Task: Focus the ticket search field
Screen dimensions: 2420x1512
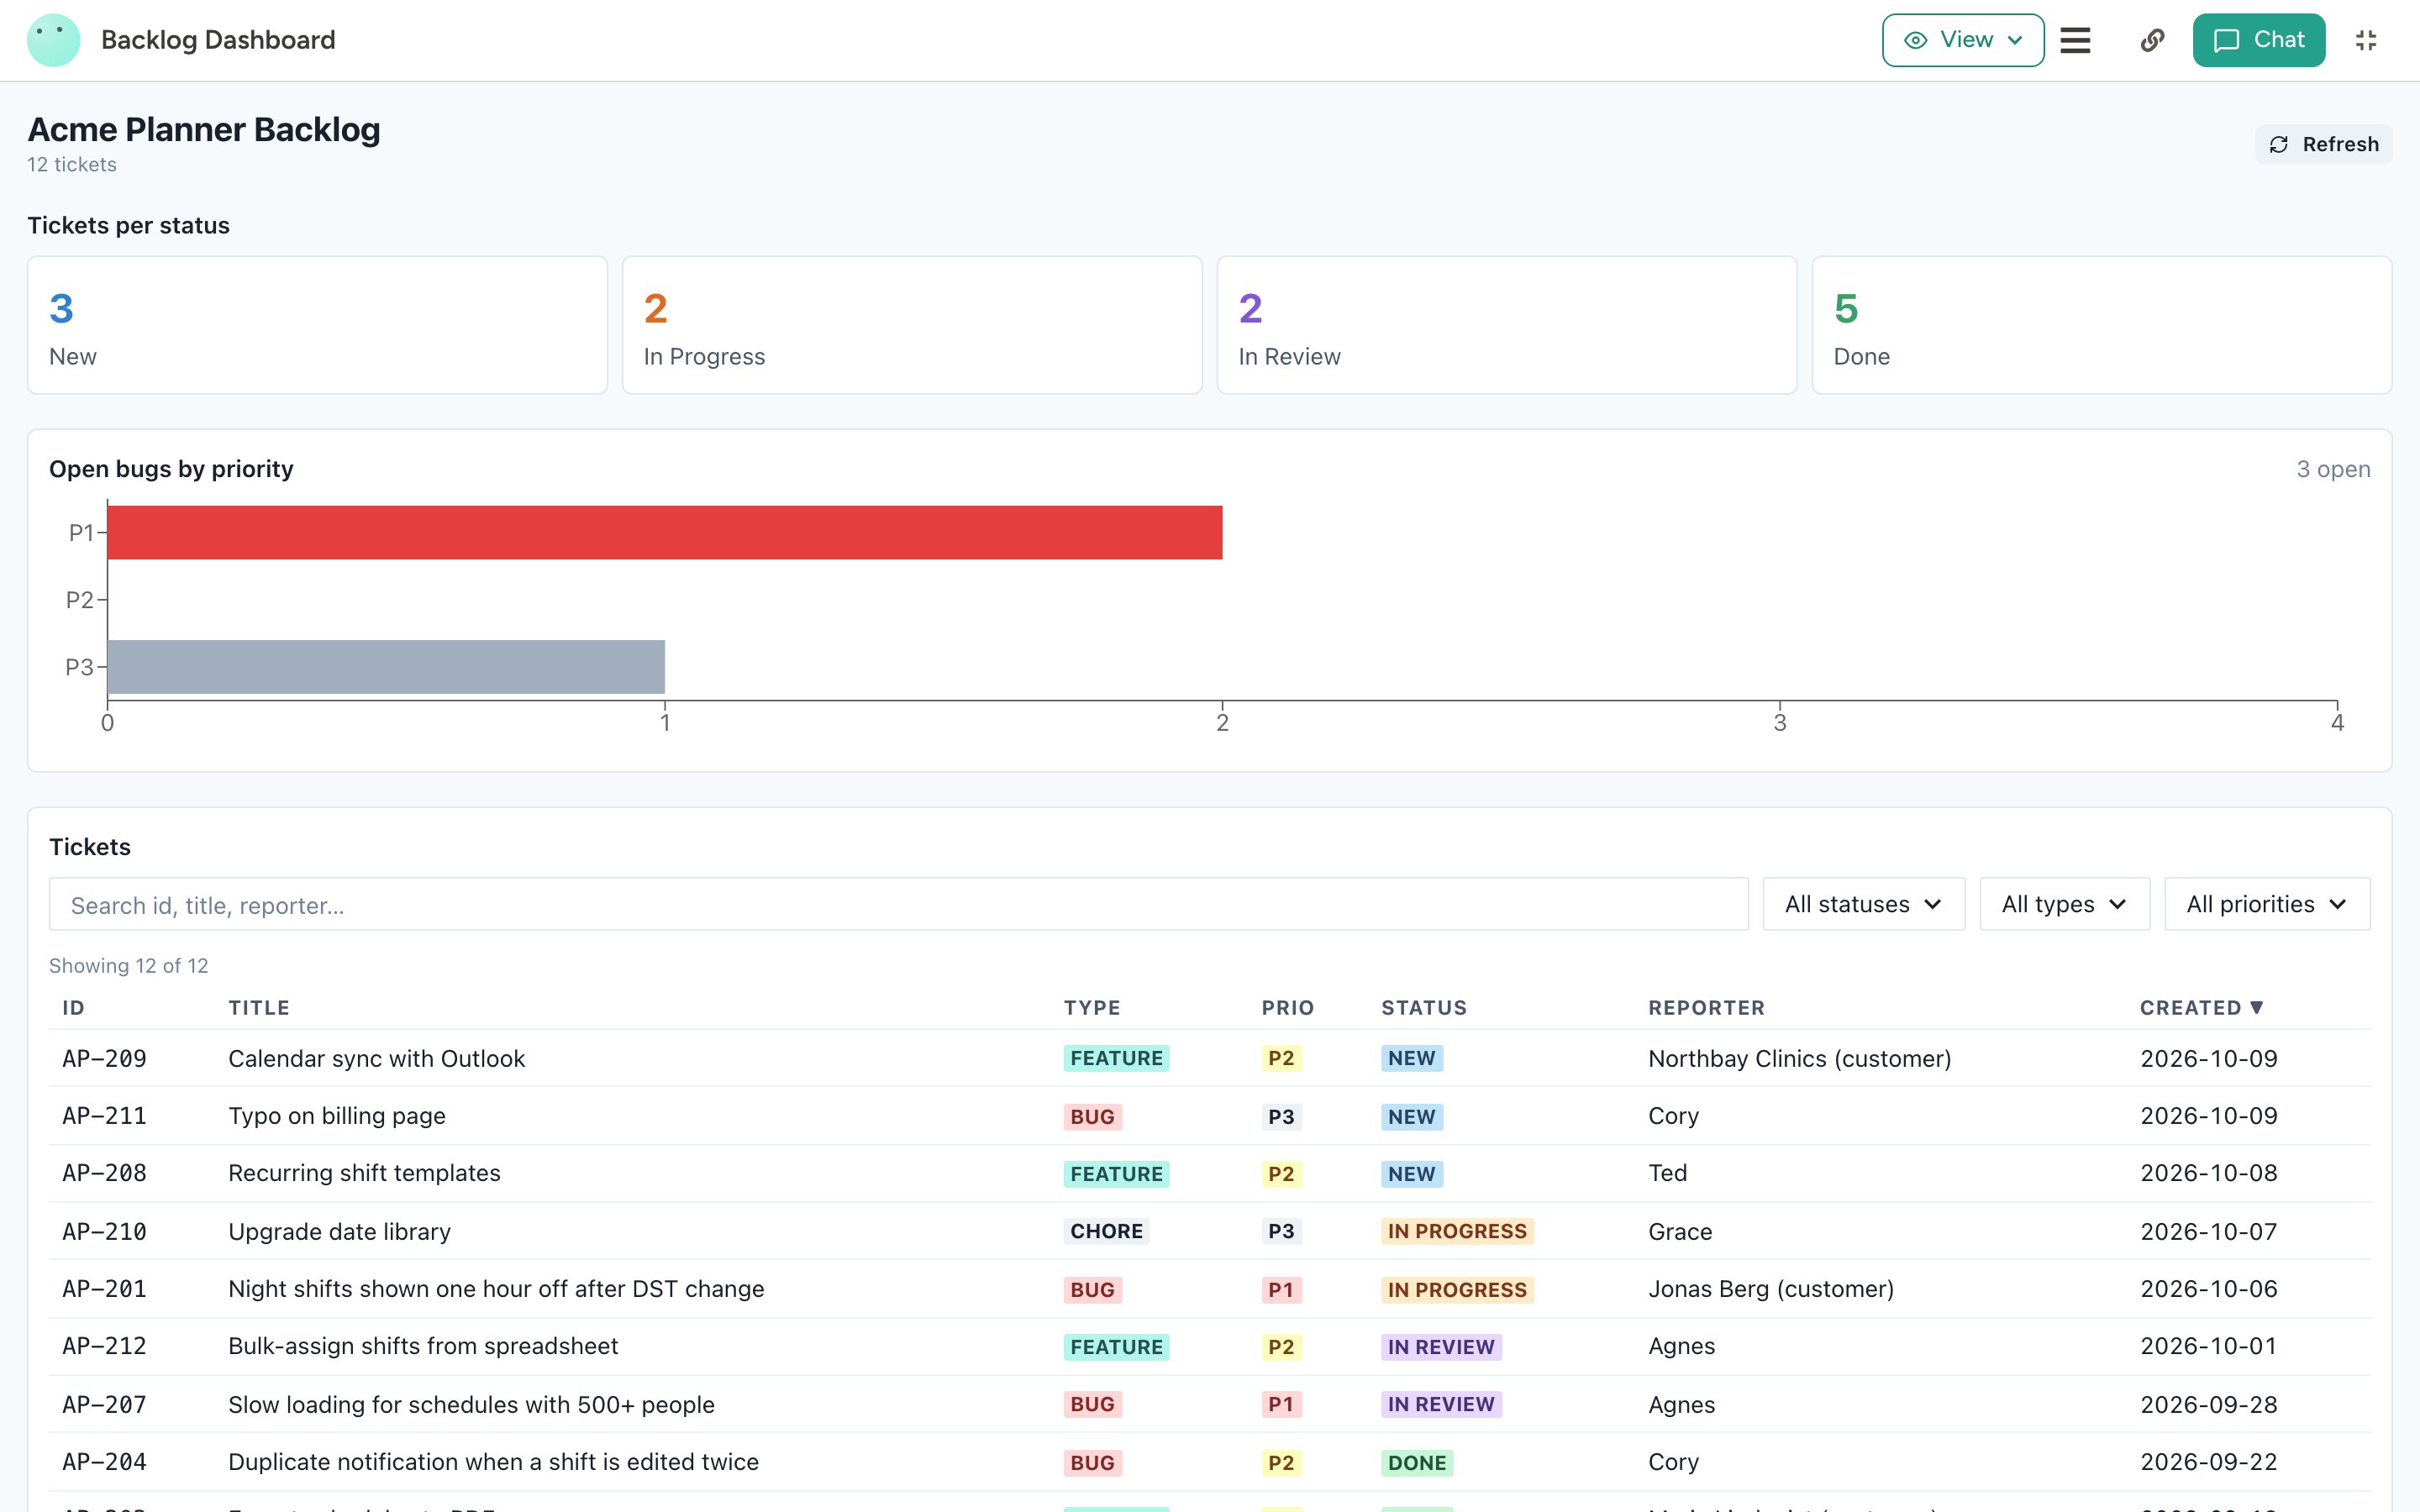Action: coord(898,904)
